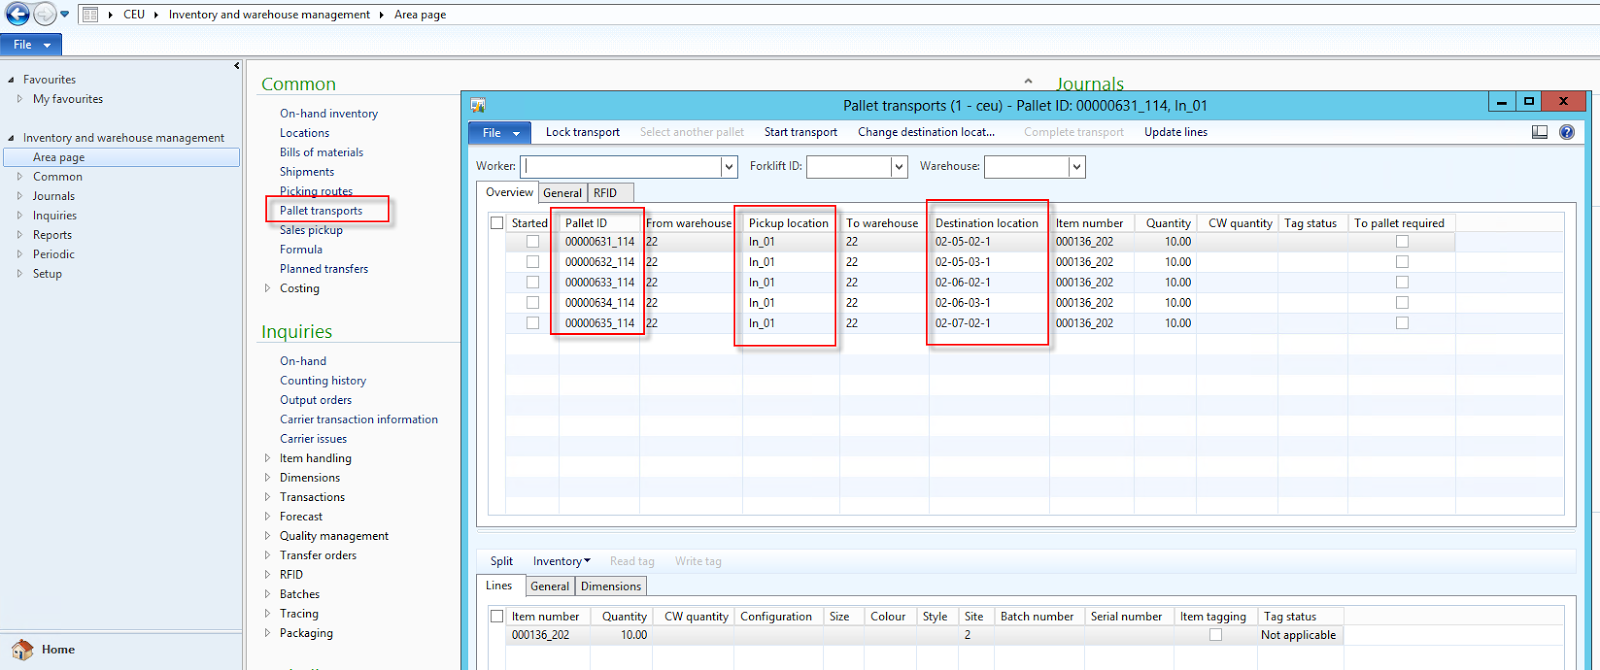Screen dimensions: 1600x670
Task: Enable To pallet required for pallet 00000632_114
Action: (x=1402, y=262)
